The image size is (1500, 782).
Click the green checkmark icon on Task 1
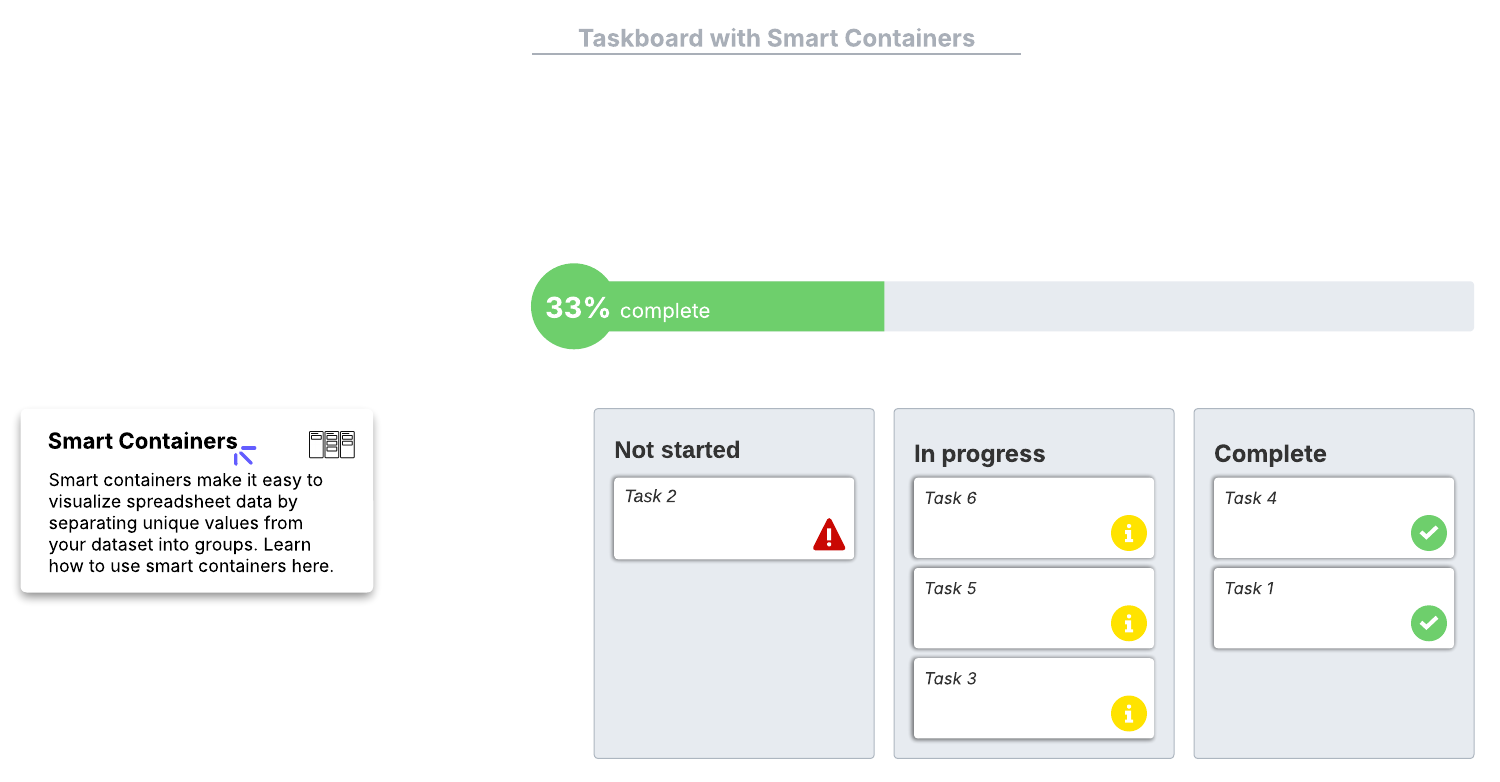1429,624
